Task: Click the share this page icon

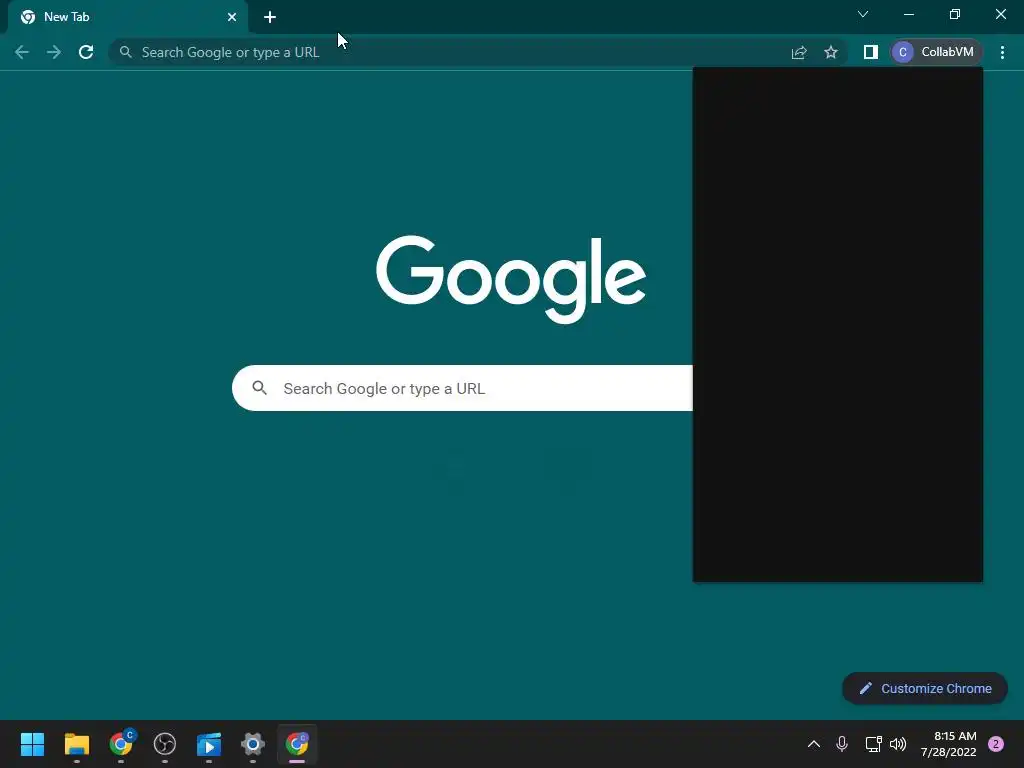Action: (799, 52)
